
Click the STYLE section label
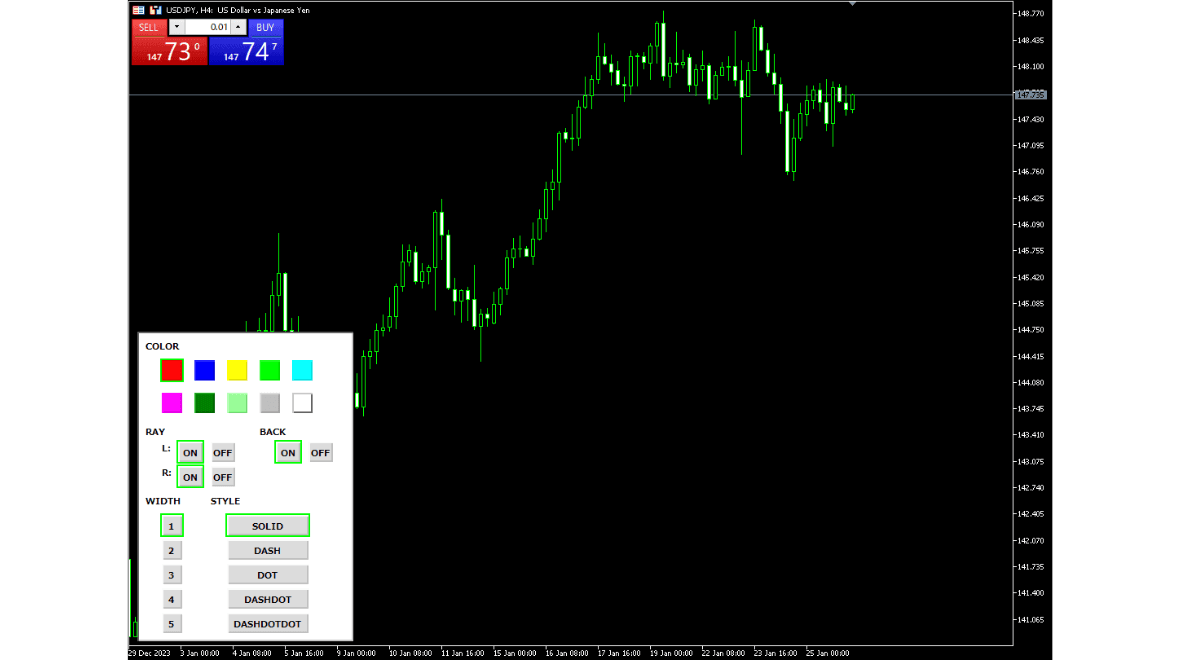(x=225, y=501)
